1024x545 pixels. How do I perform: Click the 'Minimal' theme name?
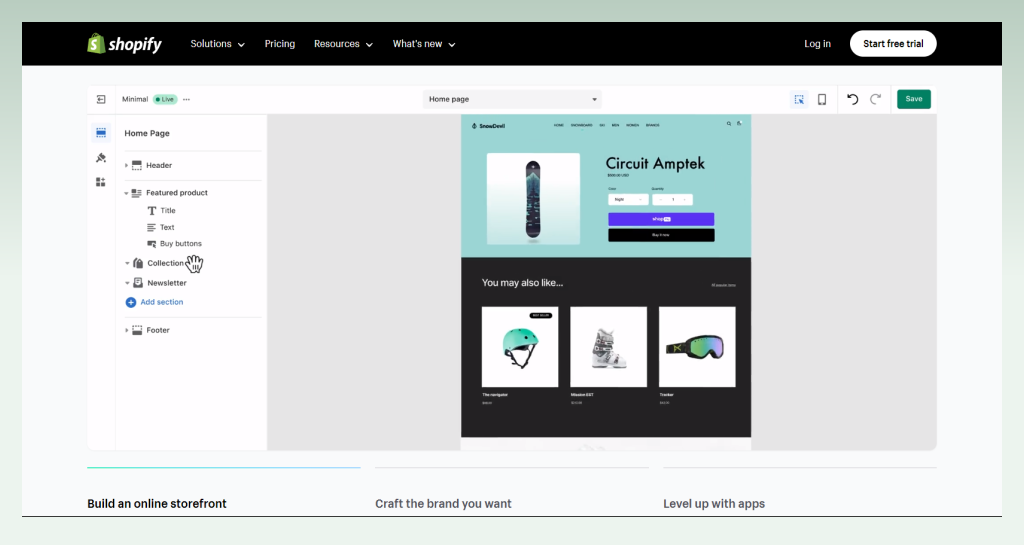[x=135, y=99]
